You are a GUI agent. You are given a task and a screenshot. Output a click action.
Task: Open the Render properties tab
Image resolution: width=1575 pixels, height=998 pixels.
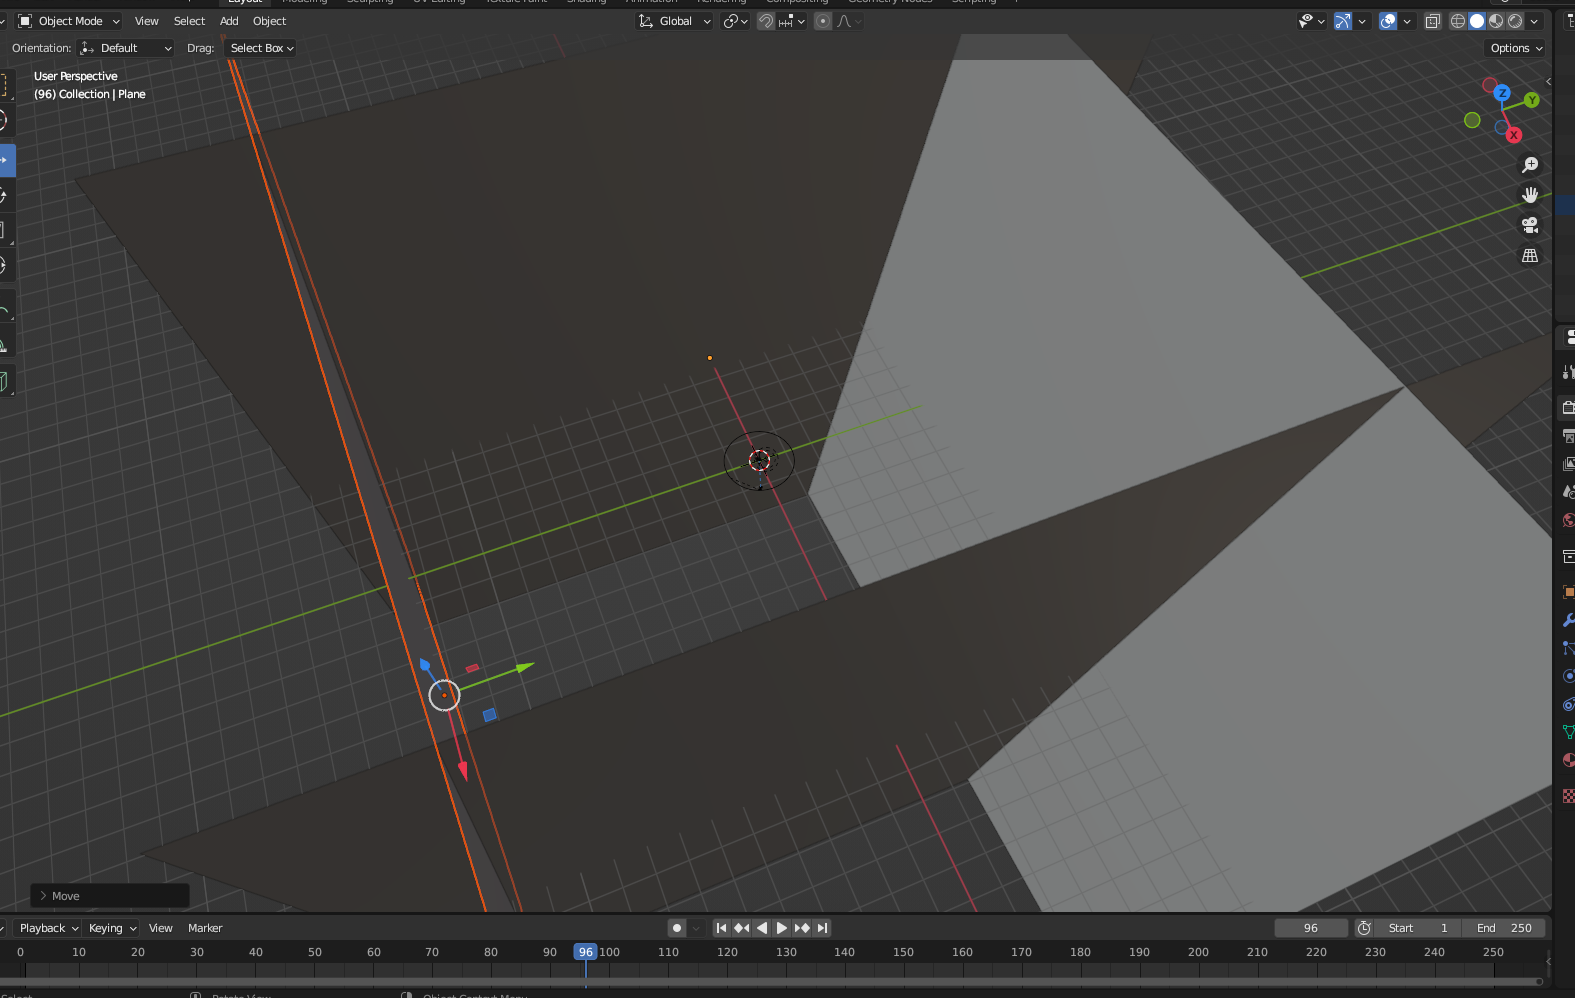[x=1568, y=407]
